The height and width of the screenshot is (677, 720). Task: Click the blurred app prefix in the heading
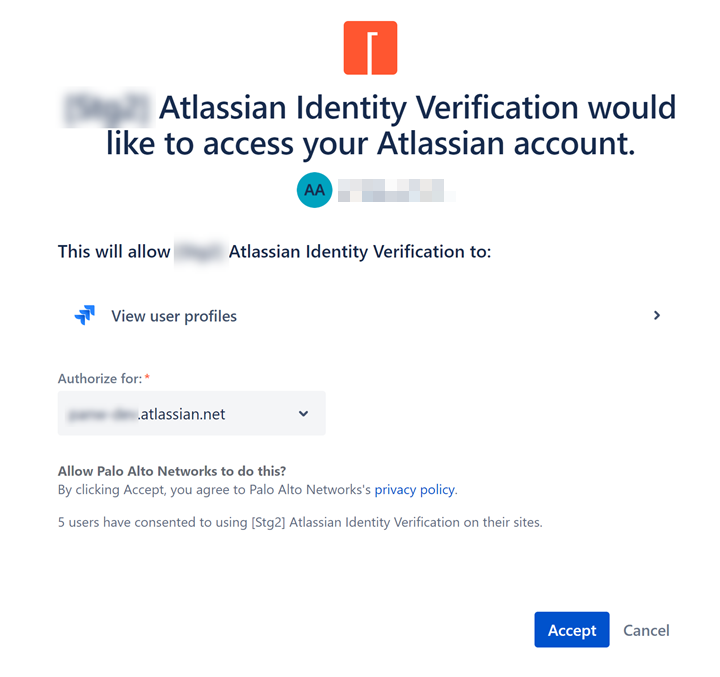tap(106, 107)
